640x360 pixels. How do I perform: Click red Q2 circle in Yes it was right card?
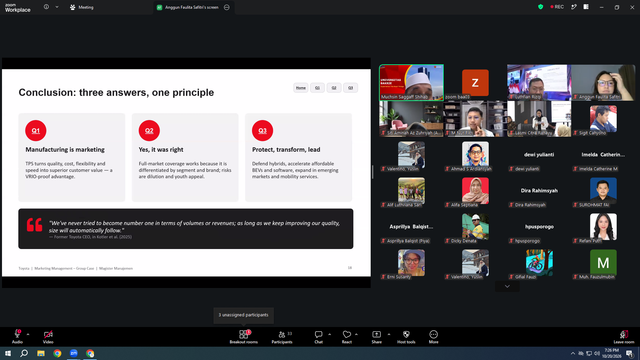tap(149, 131)
